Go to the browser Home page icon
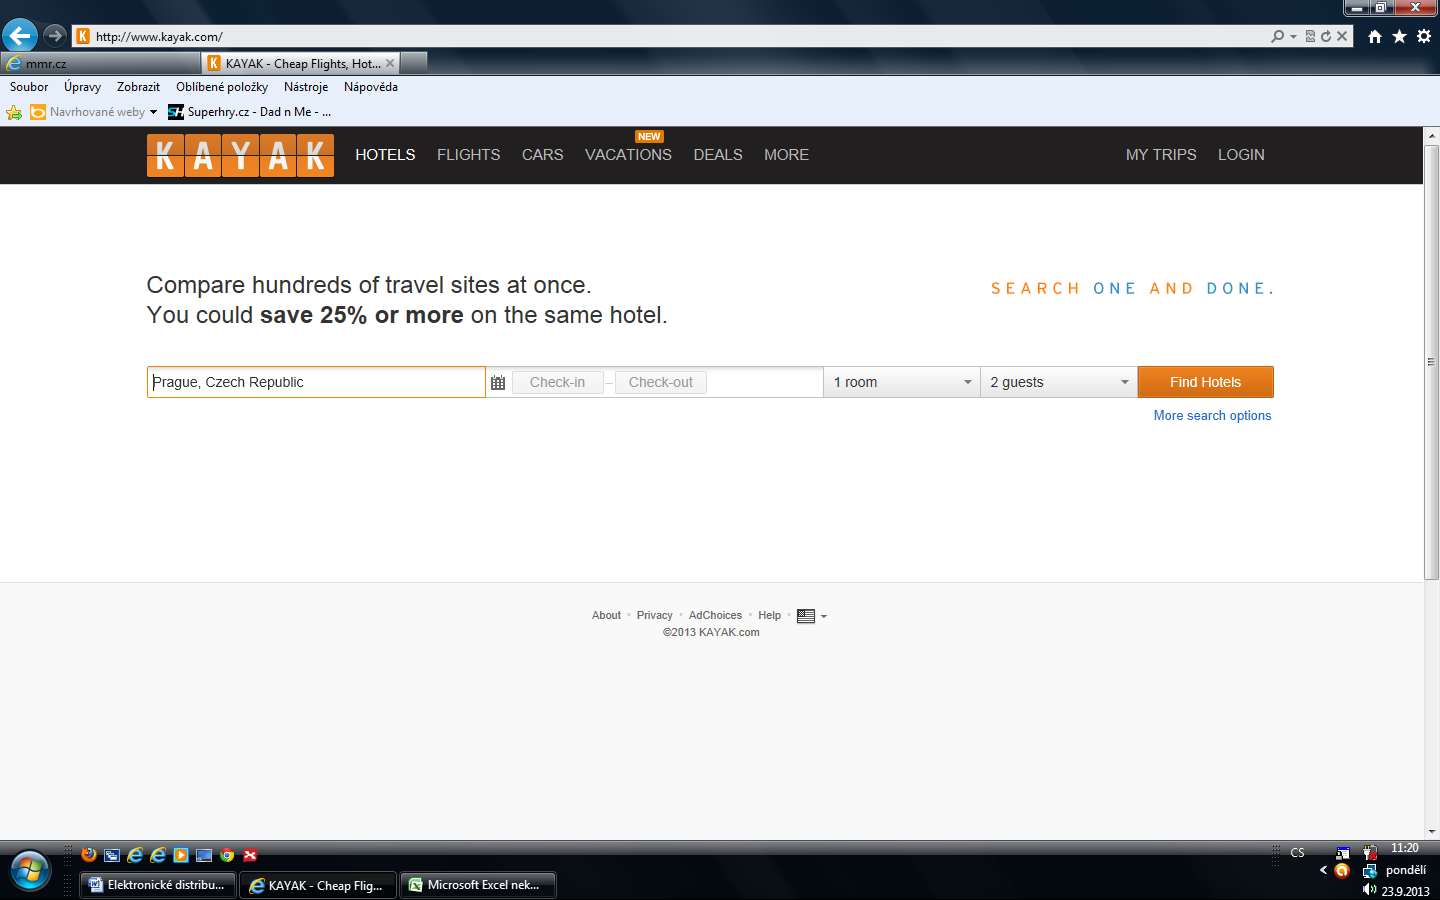 pos(1375,36)
